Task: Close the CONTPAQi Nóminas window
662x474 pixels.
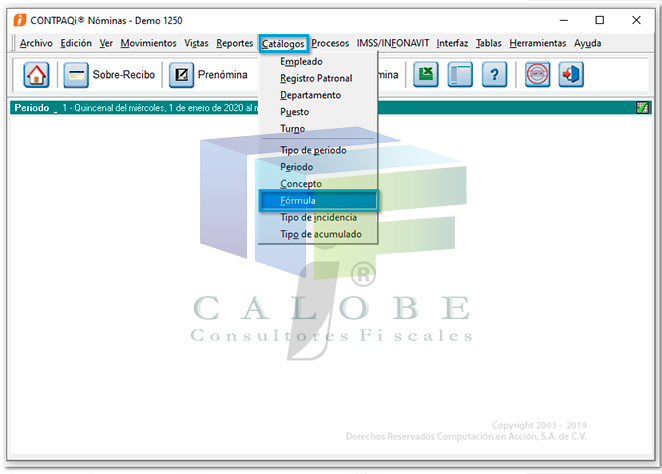Action: [636, 20]
